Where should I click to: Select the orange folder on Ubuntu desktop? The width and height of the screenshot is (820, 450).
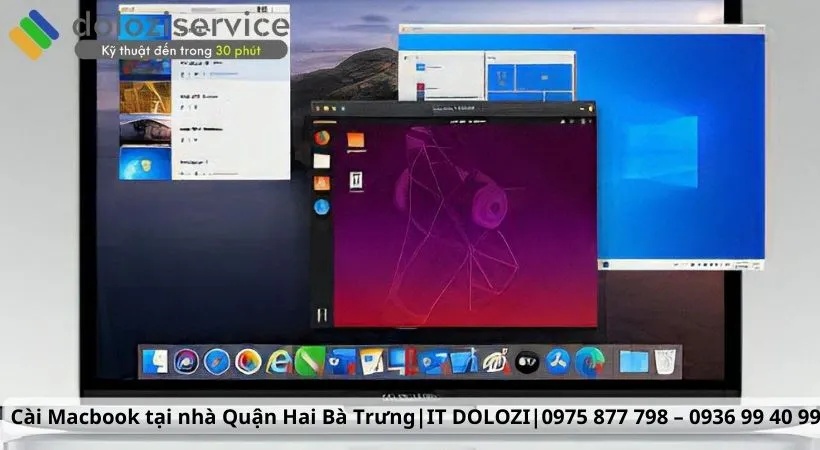(355, 141)
